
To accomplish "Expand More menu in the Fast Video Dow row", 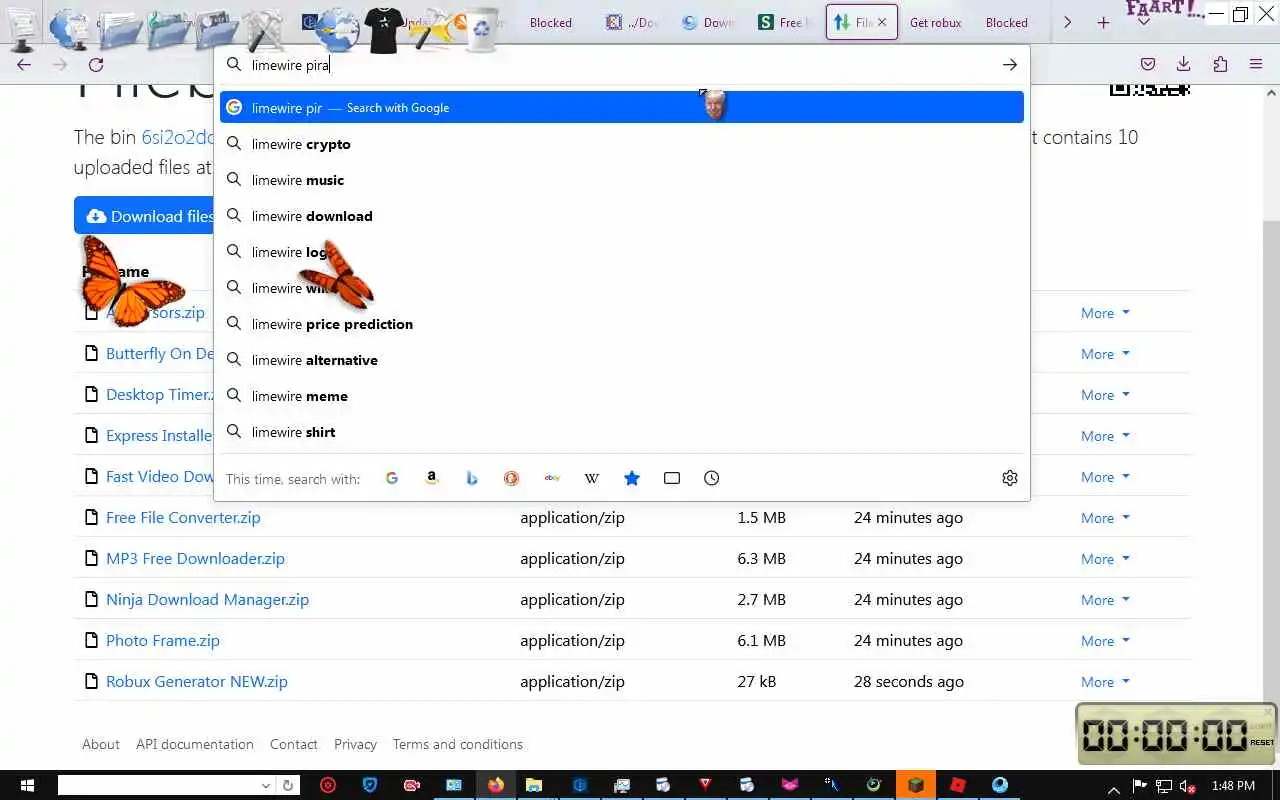I will click(1105, 477).
